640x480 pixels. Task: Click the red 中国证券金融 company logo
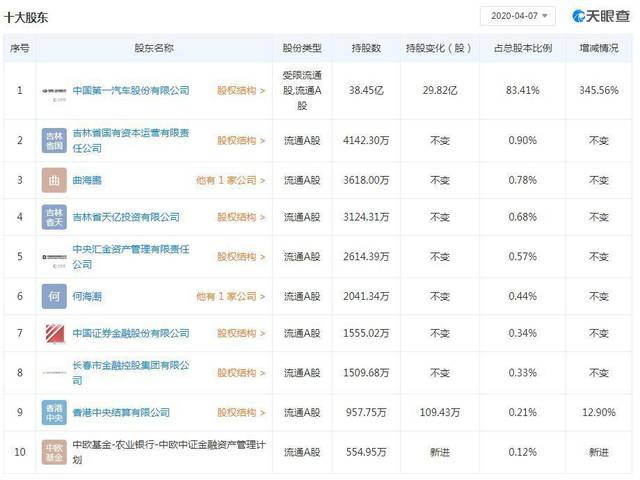(x=55, y=333)
